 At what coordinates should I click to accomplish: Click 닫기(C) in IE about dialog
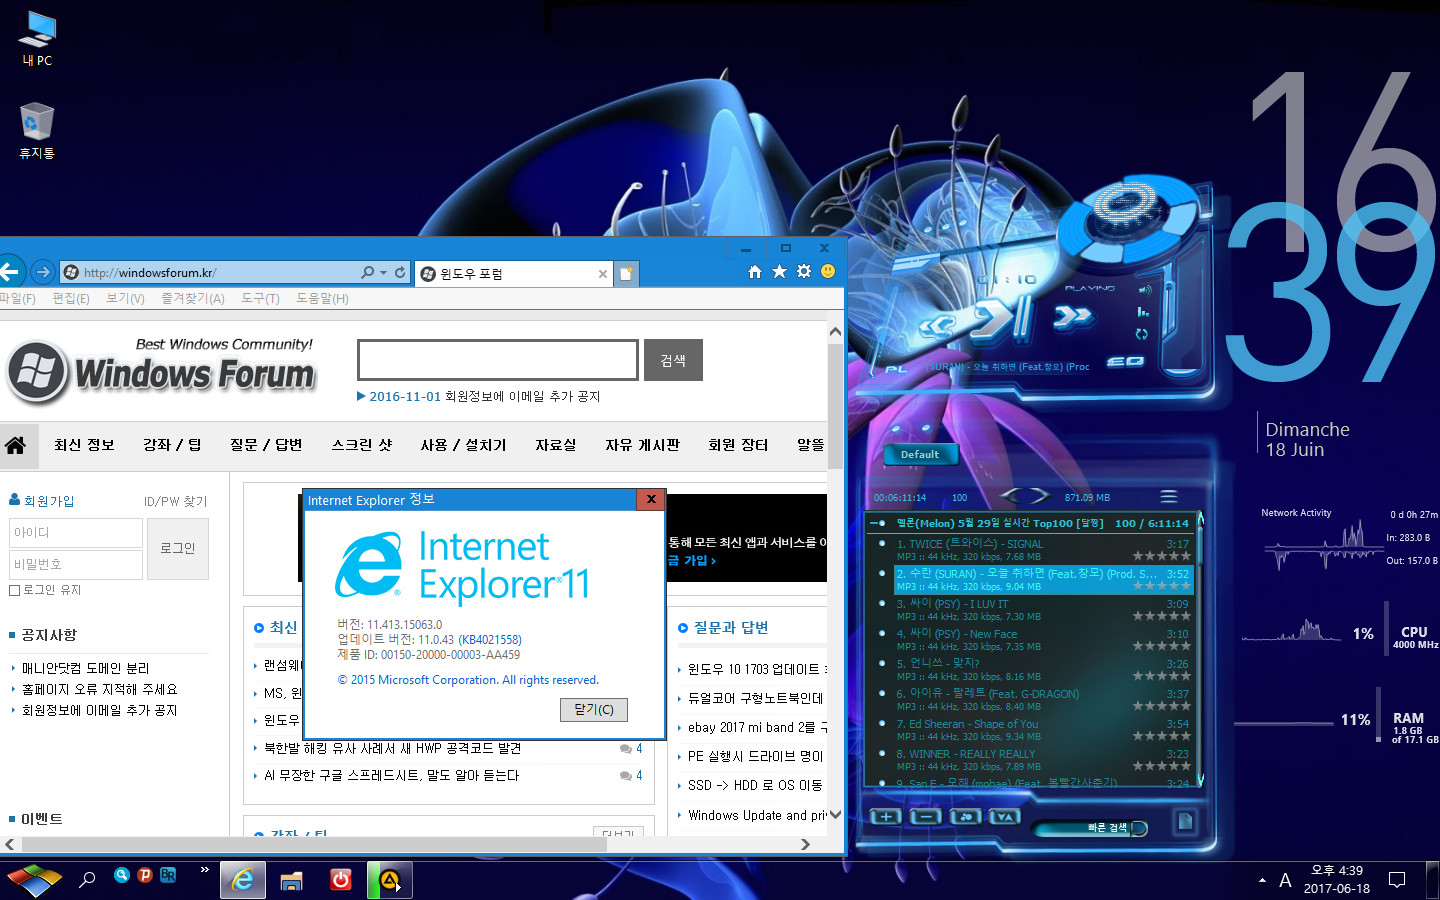pos(594,709)
